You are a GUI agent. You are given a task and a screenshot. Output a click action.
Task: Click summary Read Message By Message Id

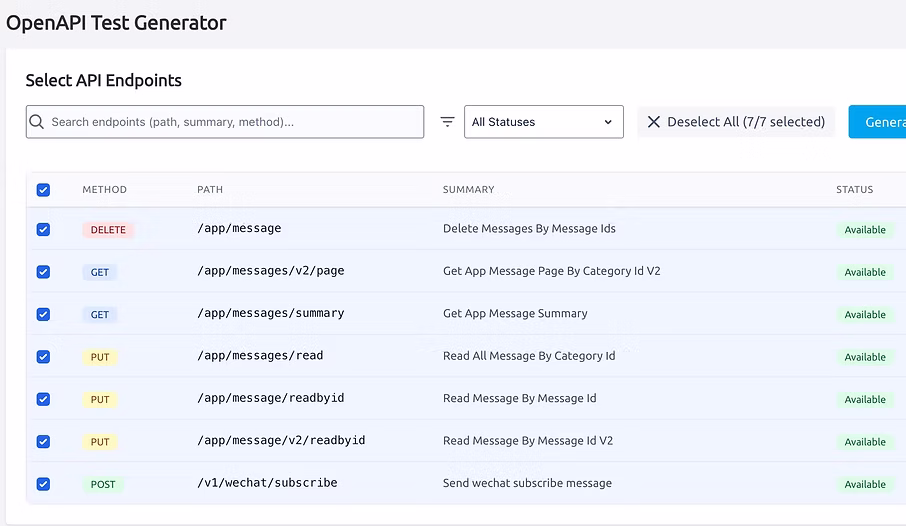point(520,398)
